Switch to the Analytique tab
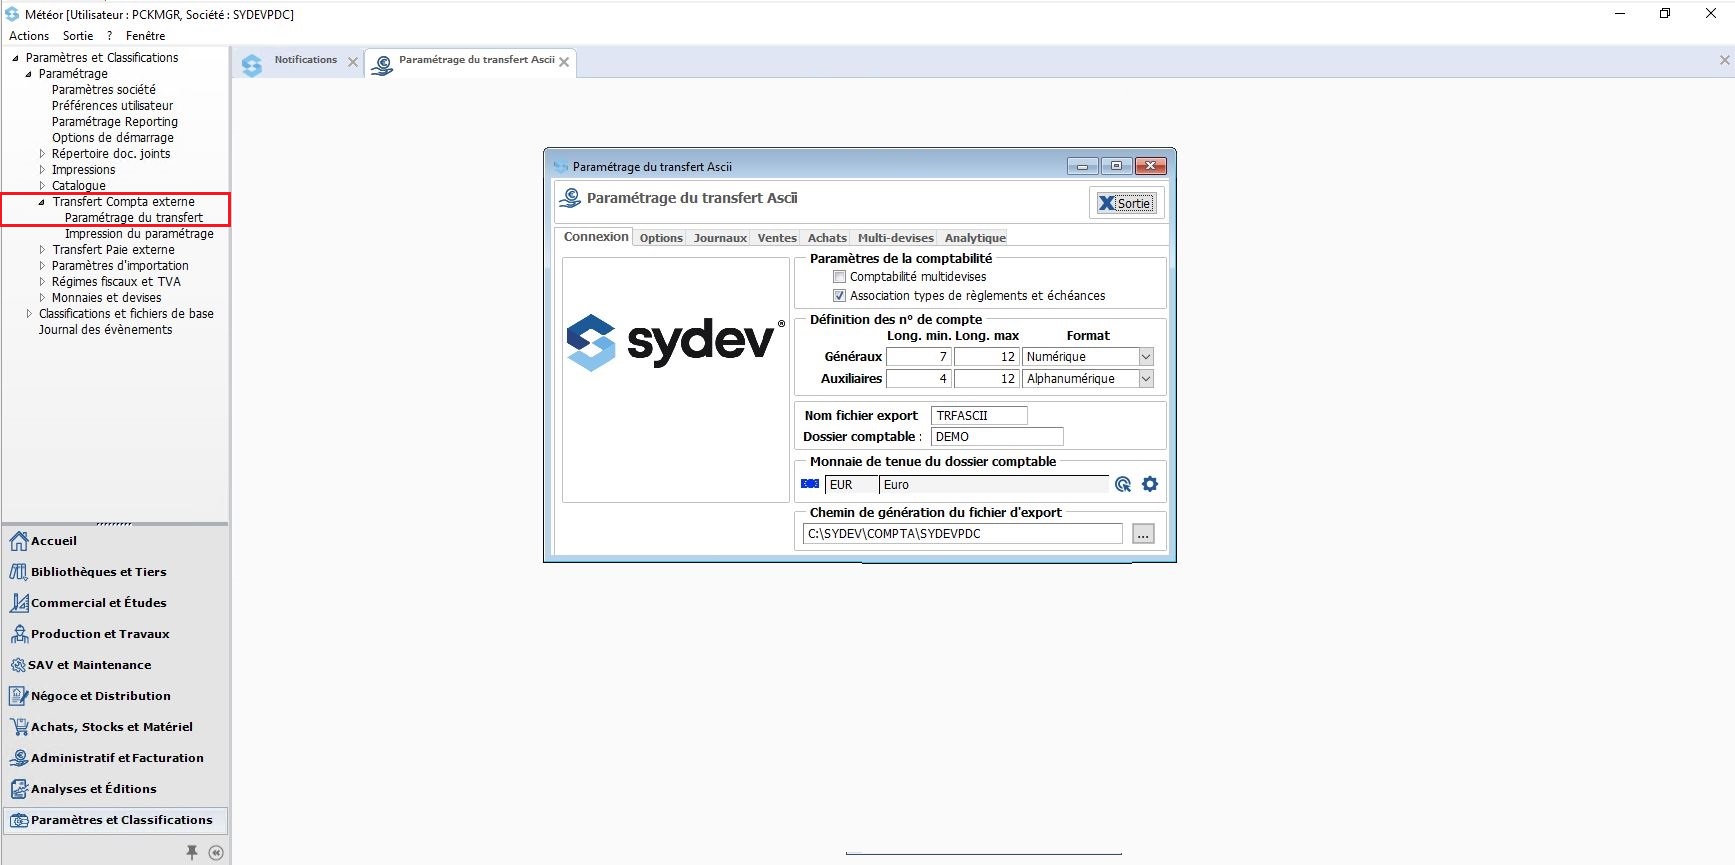1735x865 pixels. [x=975, y=238]
